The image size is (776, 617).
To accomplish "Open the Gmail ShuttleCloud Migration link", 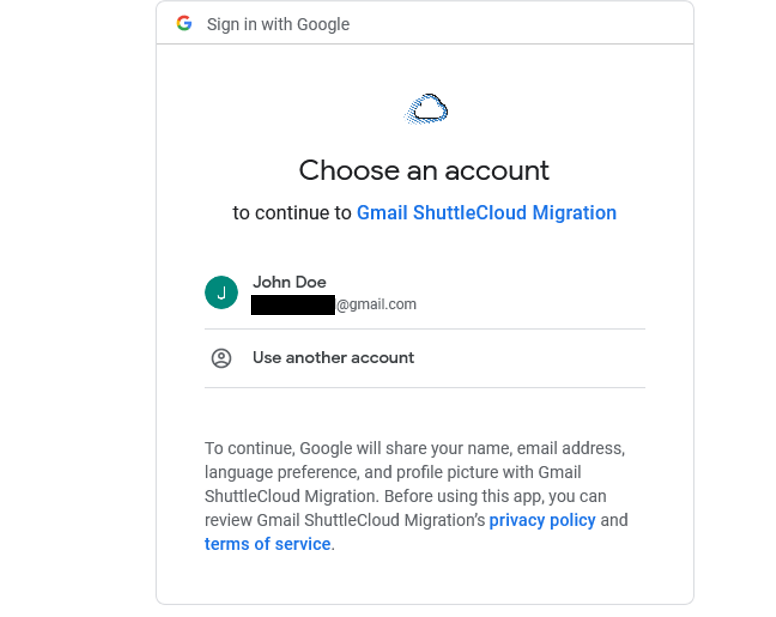I will (x=486, y=213).
